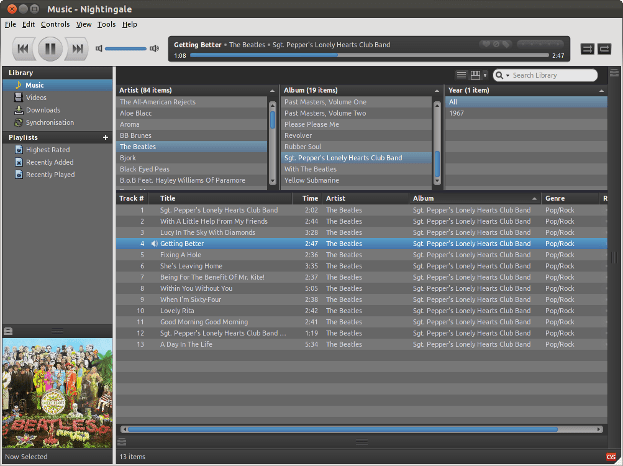Skip to the previous track

tap(24, 47)
